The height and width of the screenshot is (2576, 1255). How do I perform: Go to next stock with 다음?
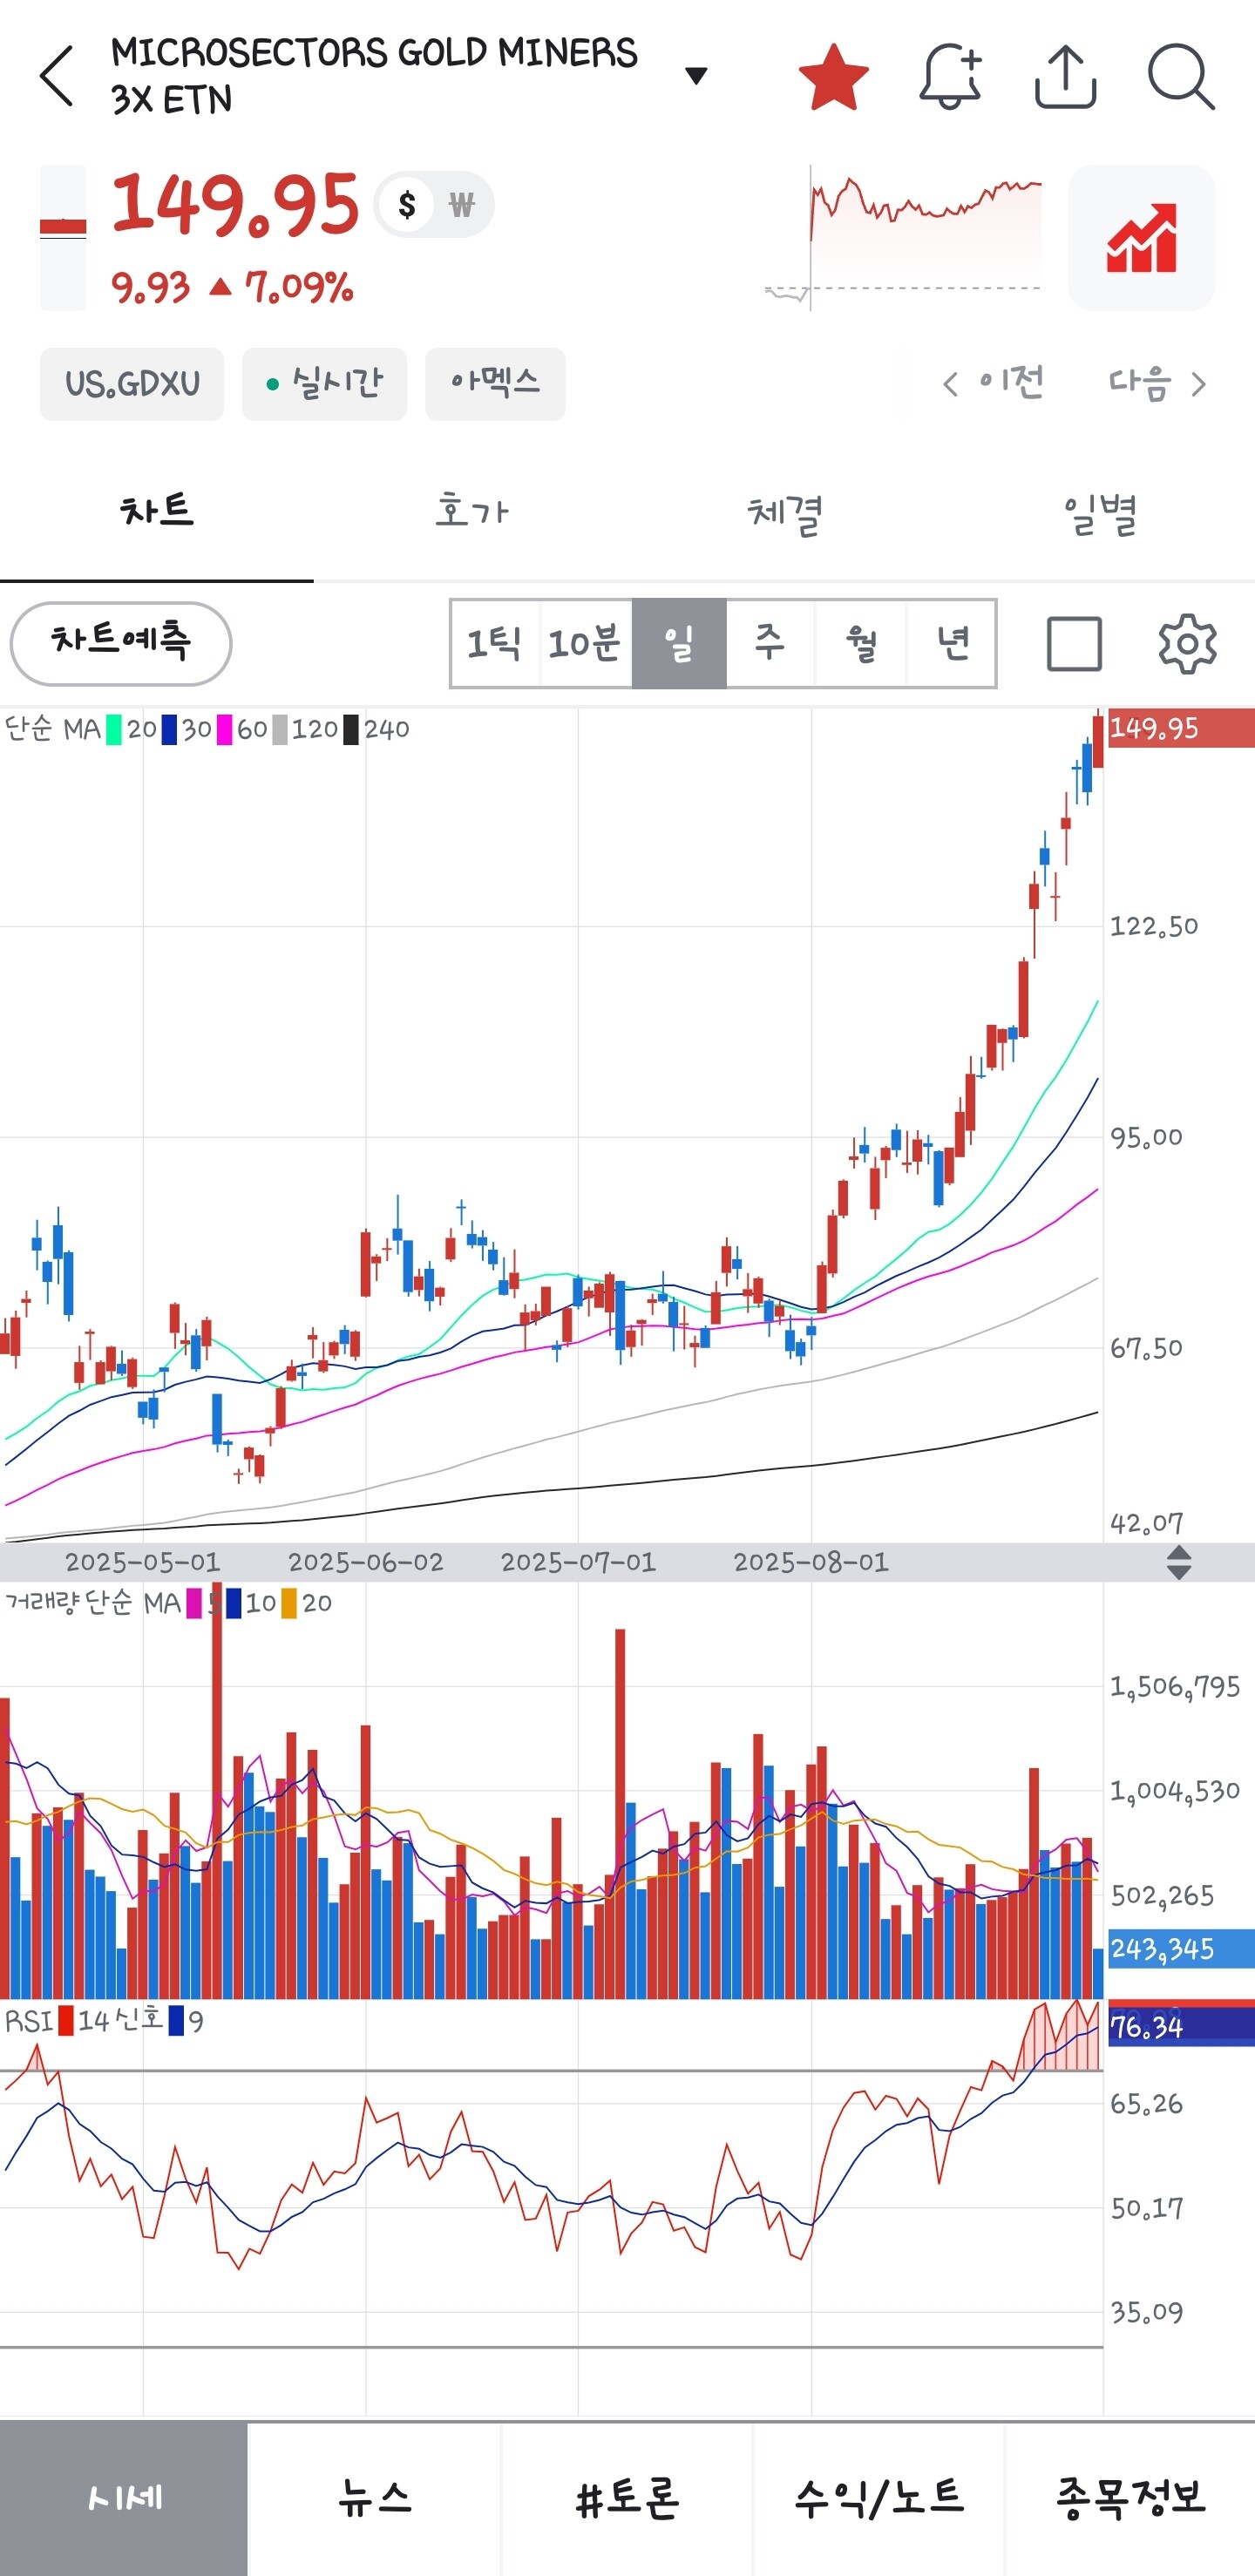tap(1158, 383)
